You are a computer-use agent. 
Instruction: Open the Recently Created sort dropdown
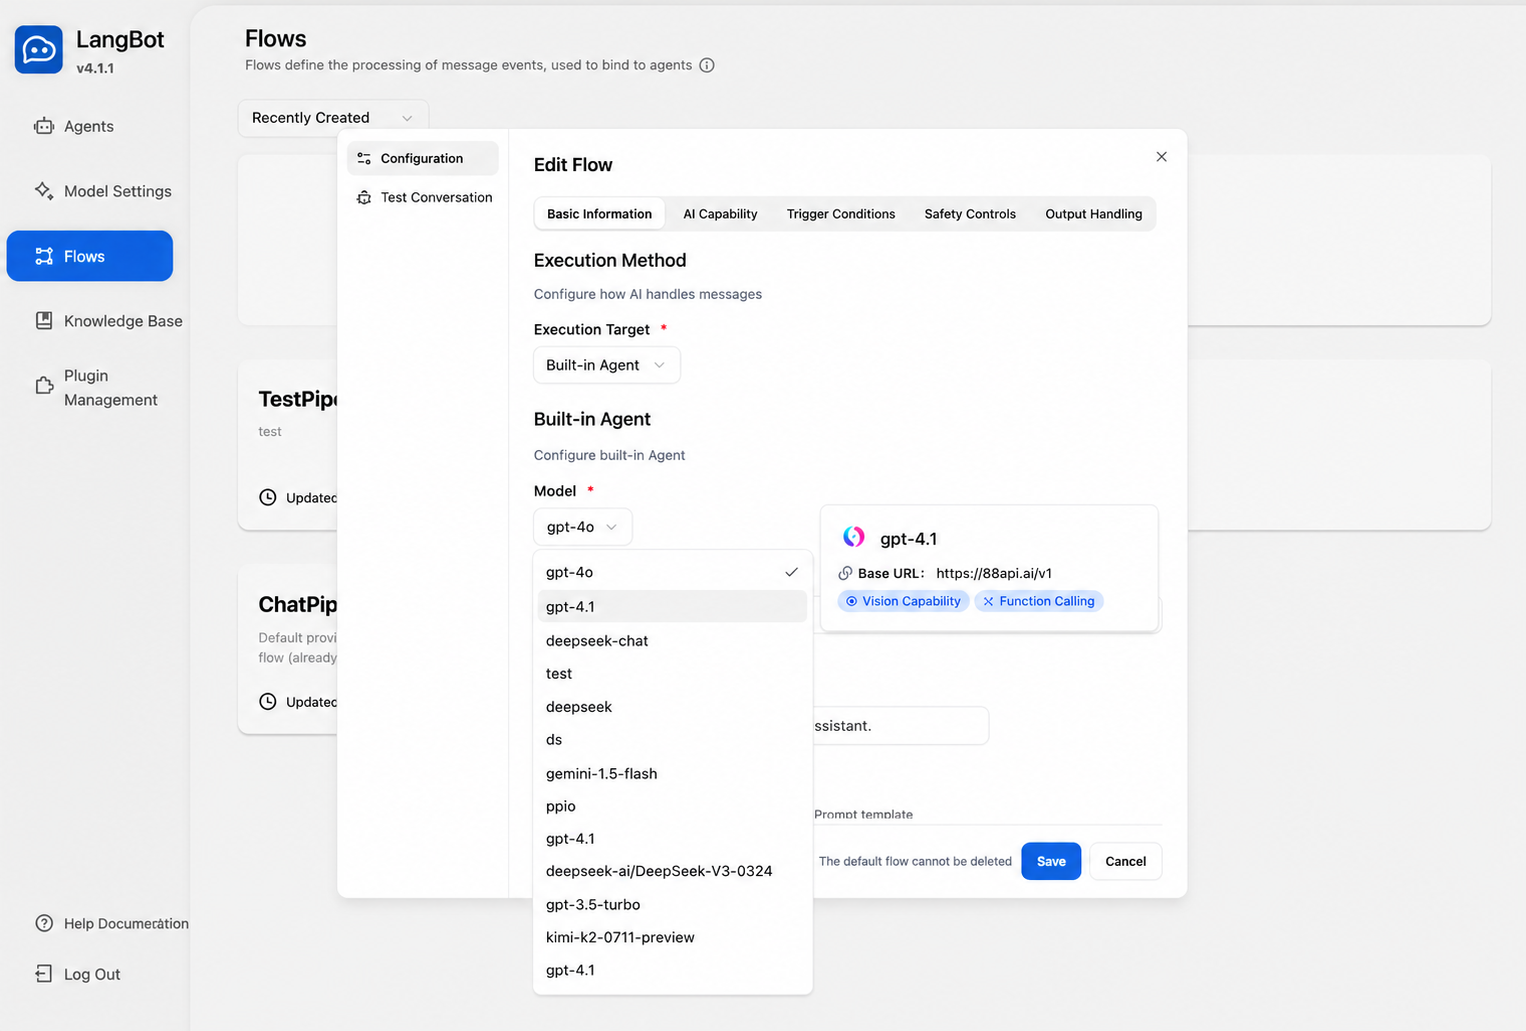pyautogui.click(x=333, y=118)
